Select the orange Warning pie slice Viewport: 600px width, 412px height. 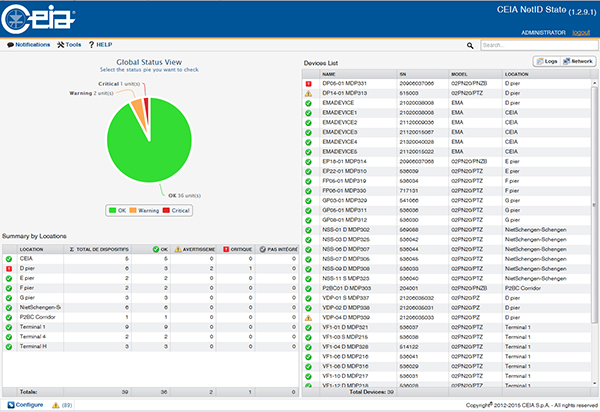coord(139,111)
